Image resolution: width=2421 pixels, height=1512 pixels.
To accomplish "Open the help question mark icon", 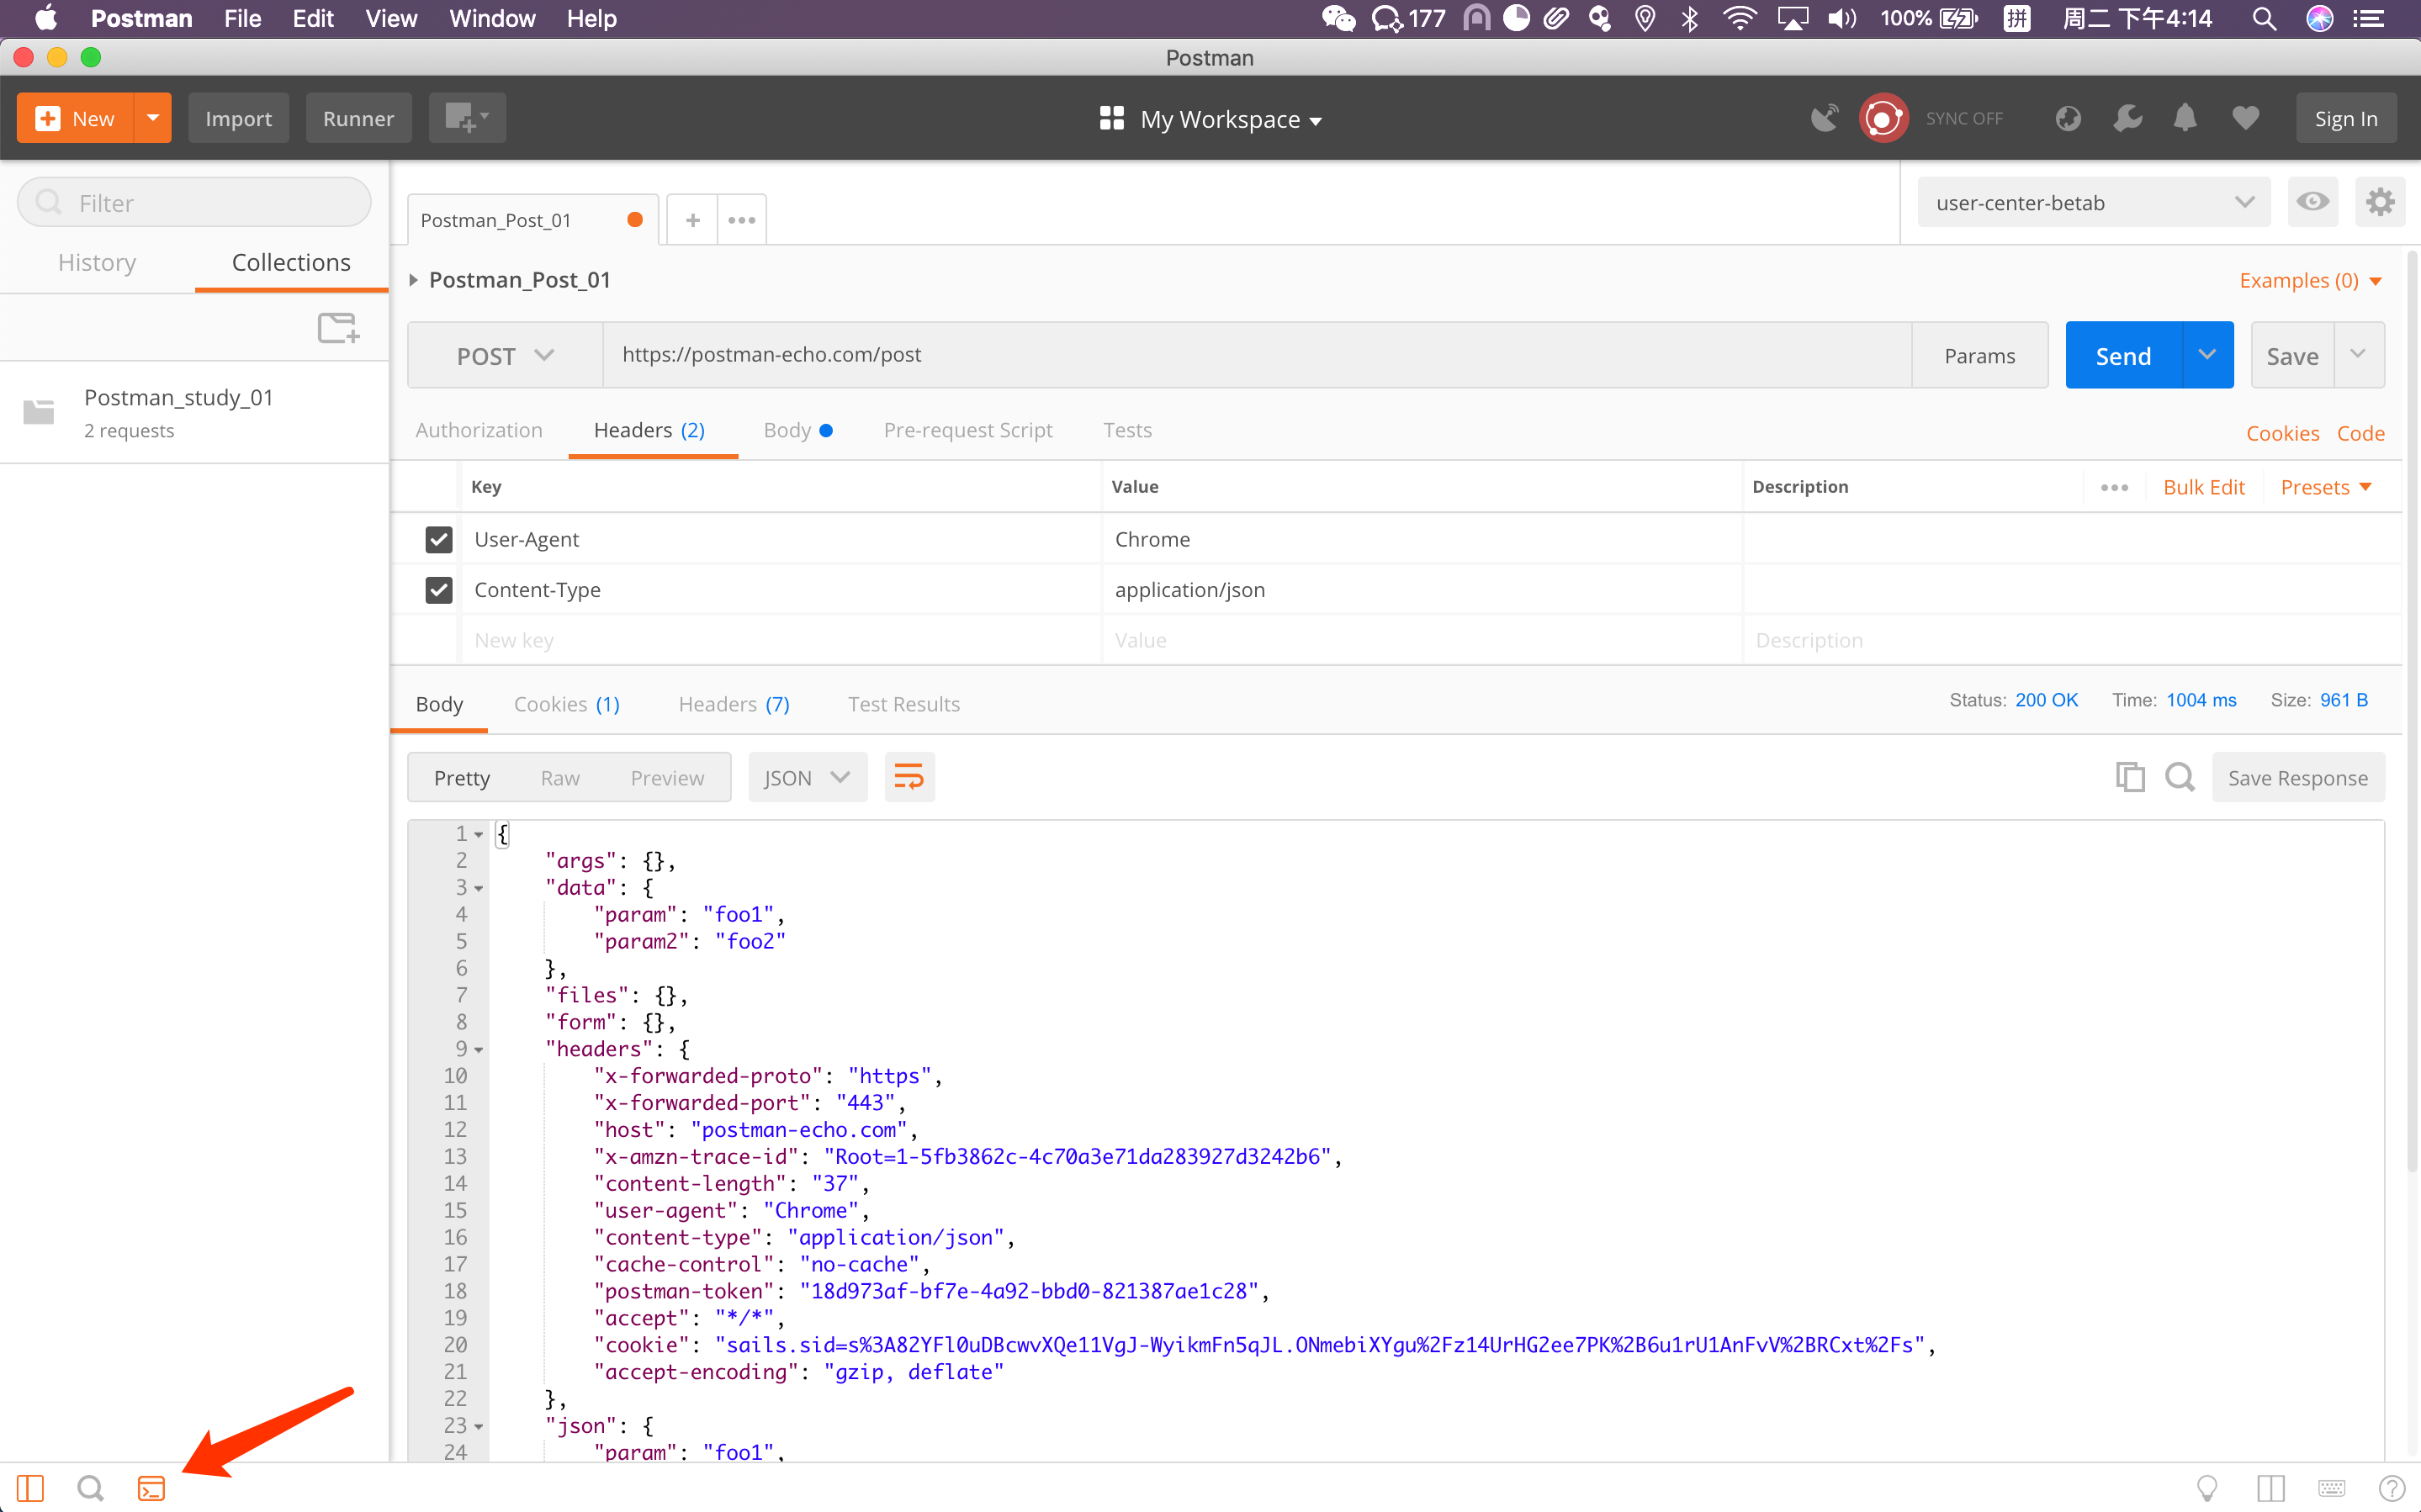I will coord(2392,1488).
